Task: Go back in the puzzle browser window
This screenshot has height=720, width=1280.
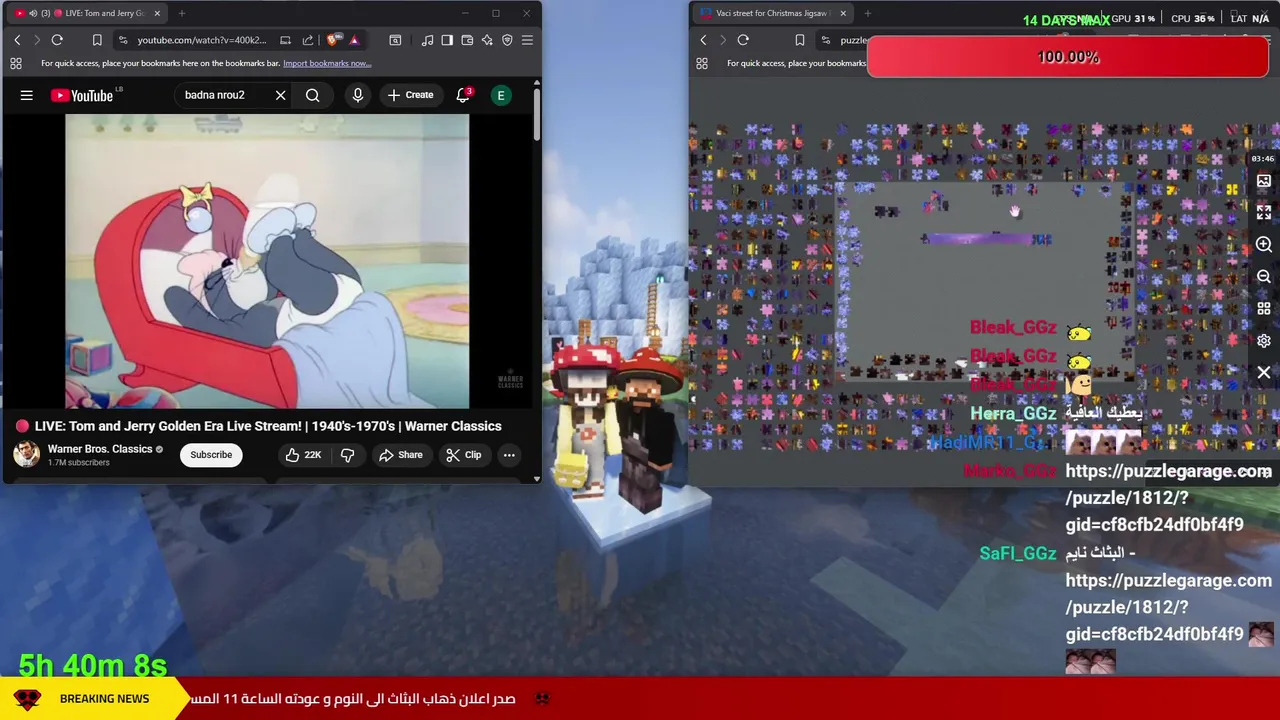Action: coord(703,40)
